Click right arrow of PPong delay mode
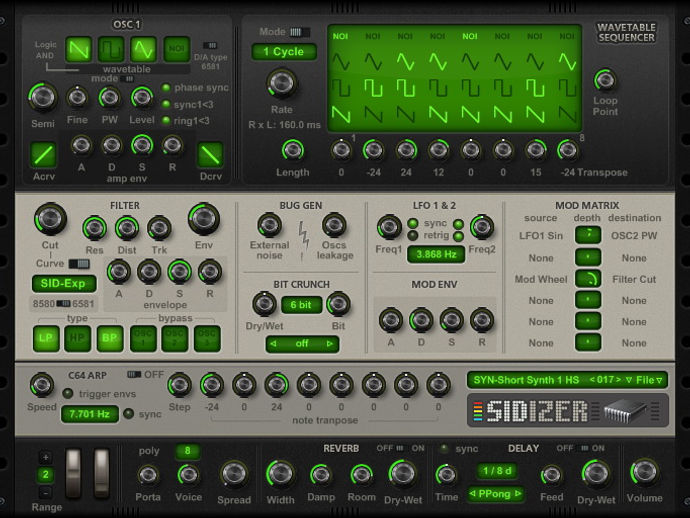The image size is (690, 518). coord(518,494)
